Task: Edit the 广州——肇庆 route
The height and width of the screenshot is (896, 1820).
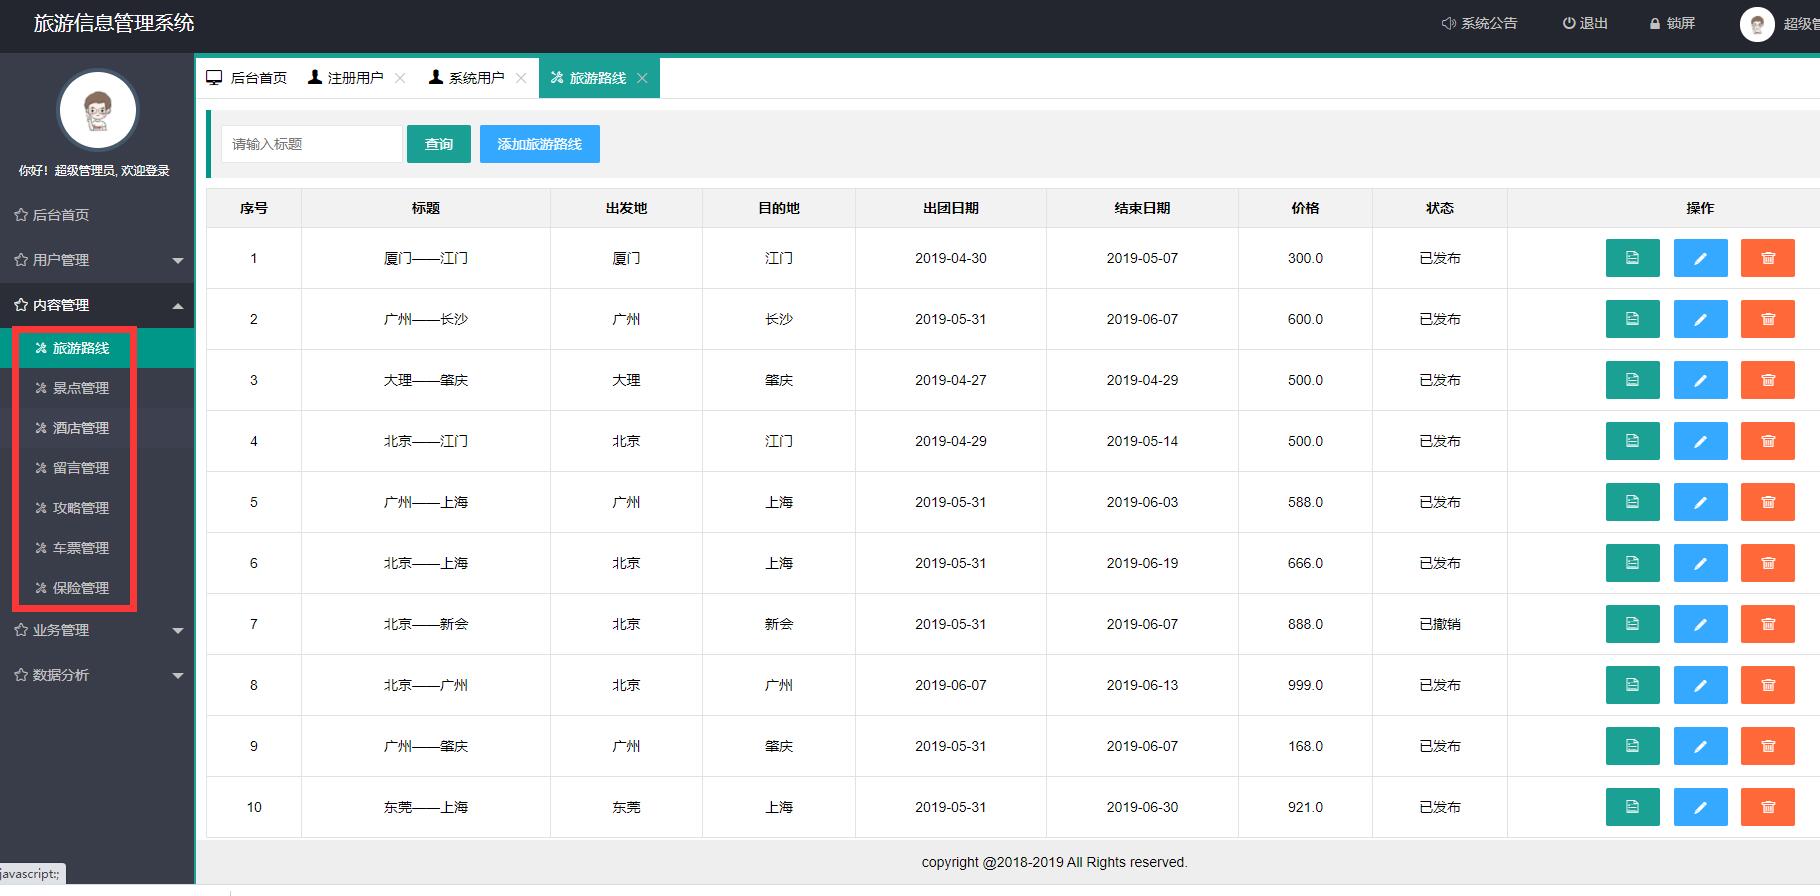Action: [1700, 746]
